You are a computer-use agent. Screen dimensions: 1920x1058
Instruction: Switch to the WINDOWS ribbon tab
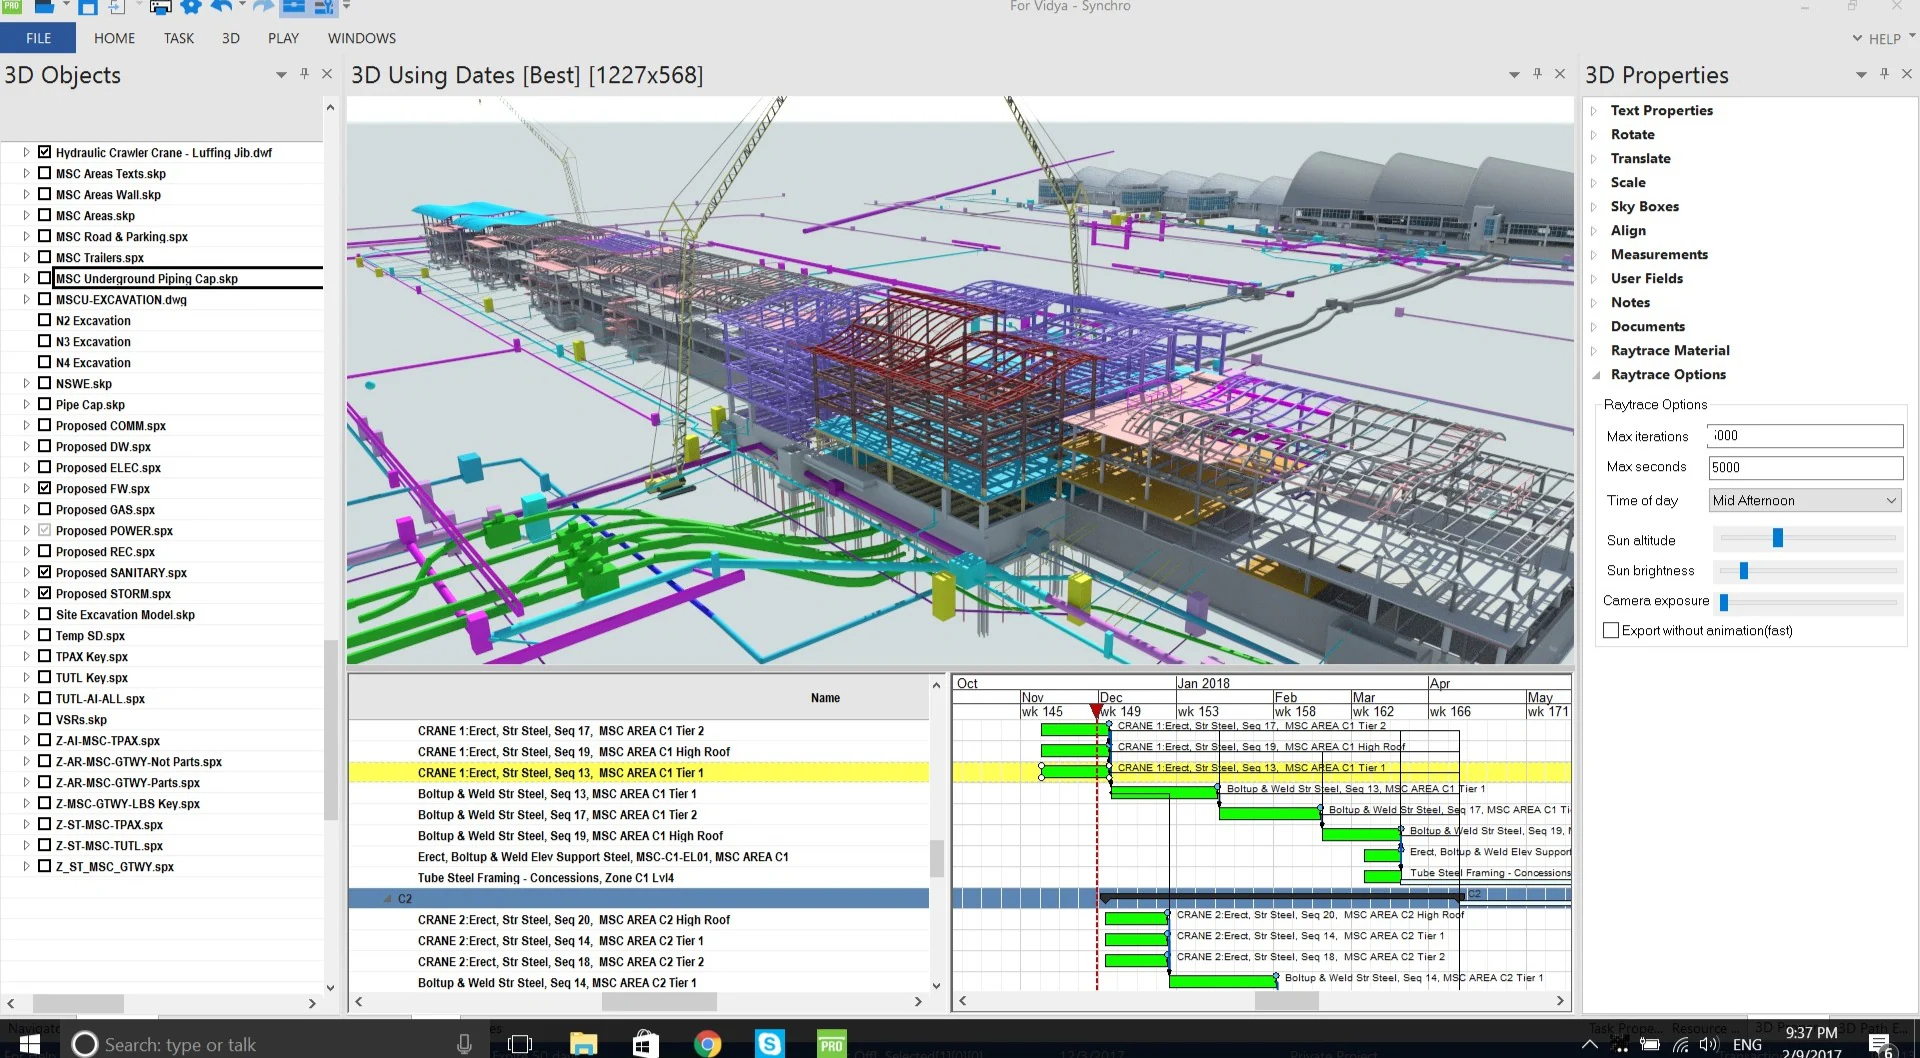point(362,38)
